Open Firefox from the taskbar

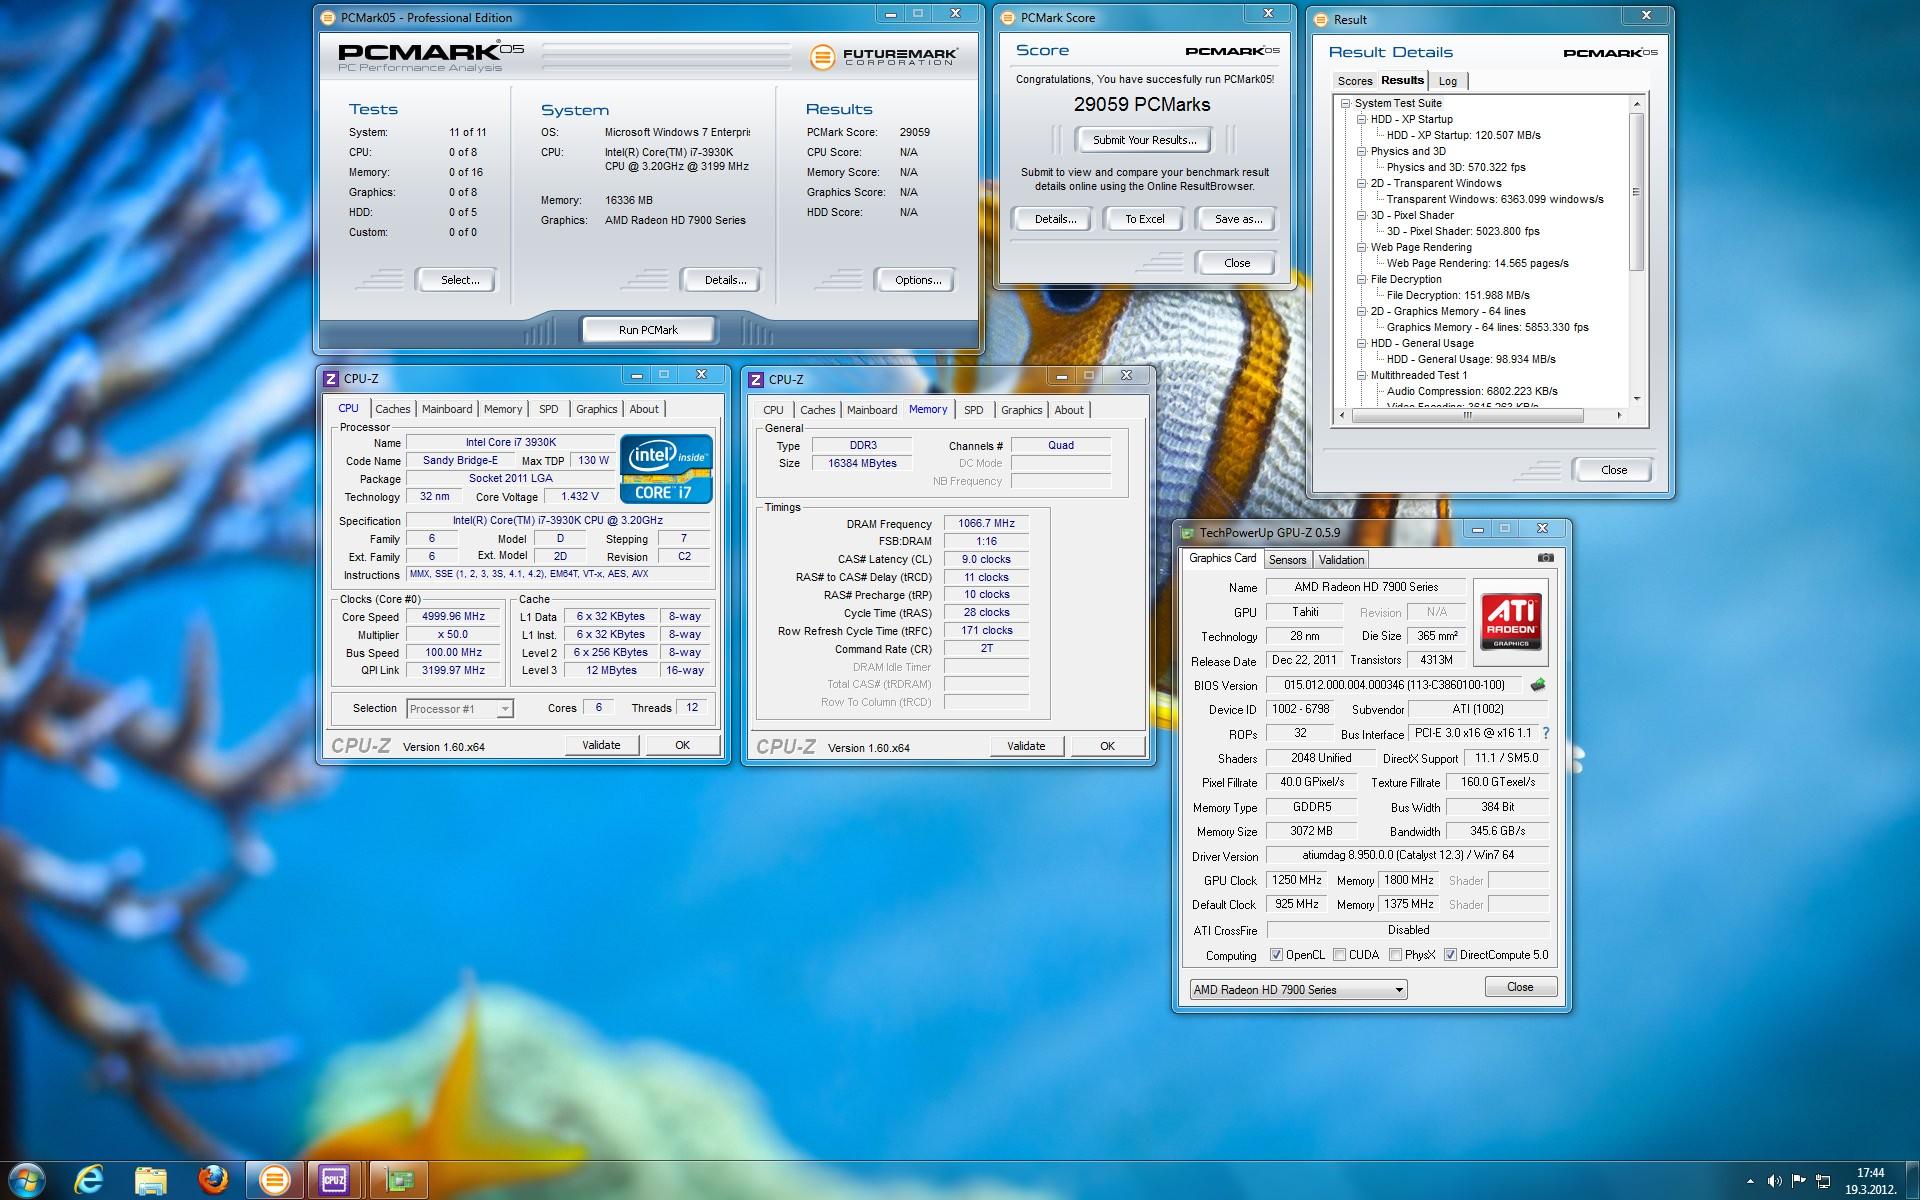[x=212, y=1180]
